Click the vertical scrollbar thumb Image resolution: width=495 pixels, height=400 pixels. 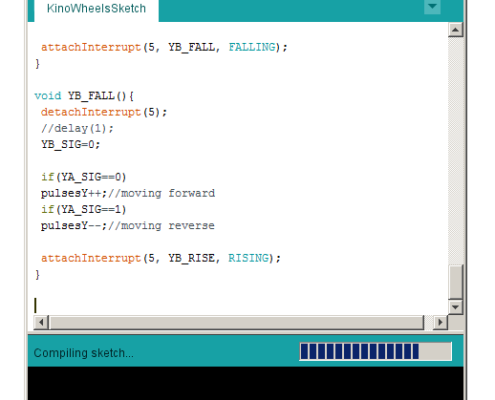(x=455, y=282)
